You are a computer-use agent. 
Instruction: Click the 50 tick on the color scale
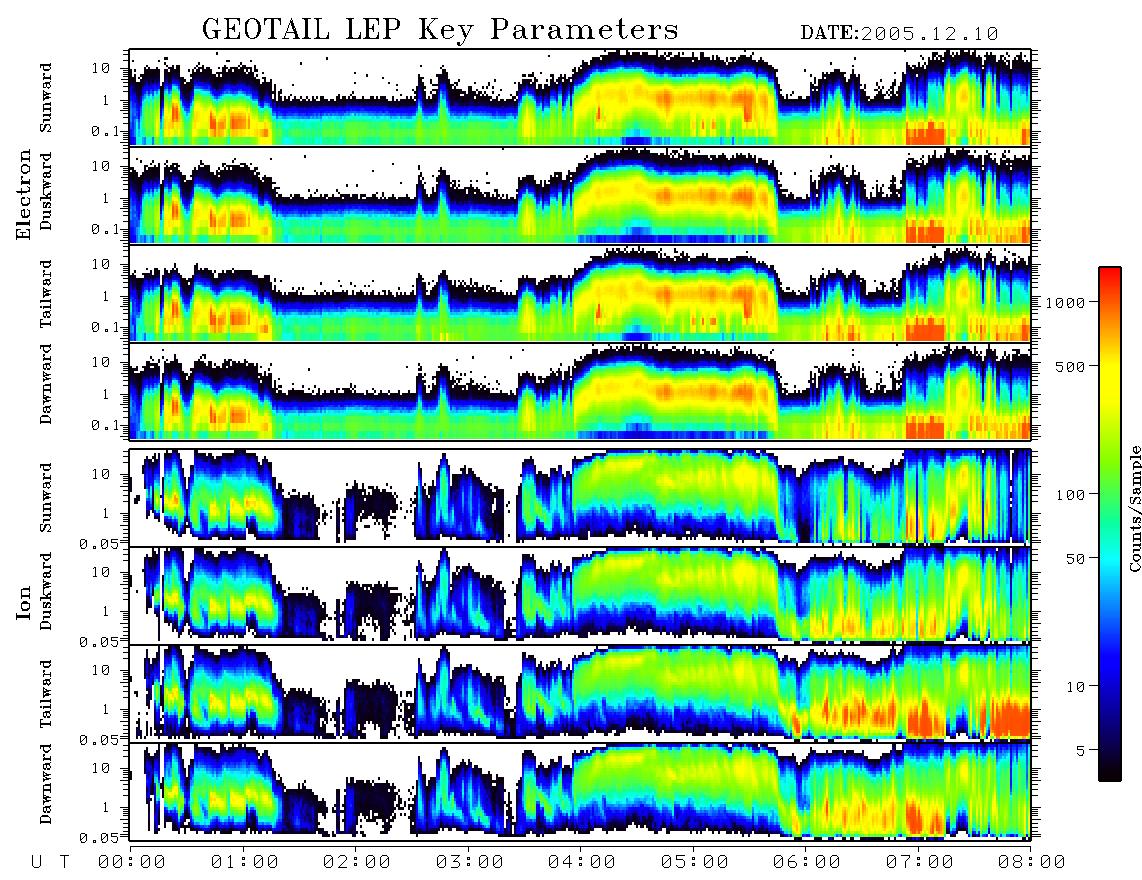click(x=1076, y=559)
